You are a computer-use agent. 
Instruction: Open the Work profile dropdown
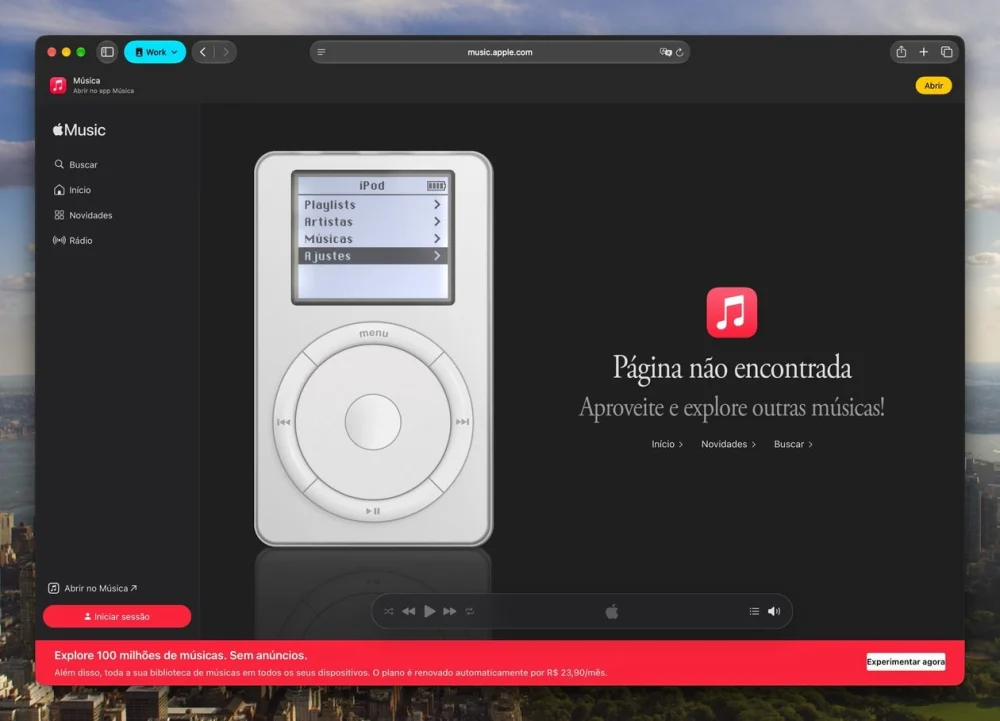[x=155, y=52]
